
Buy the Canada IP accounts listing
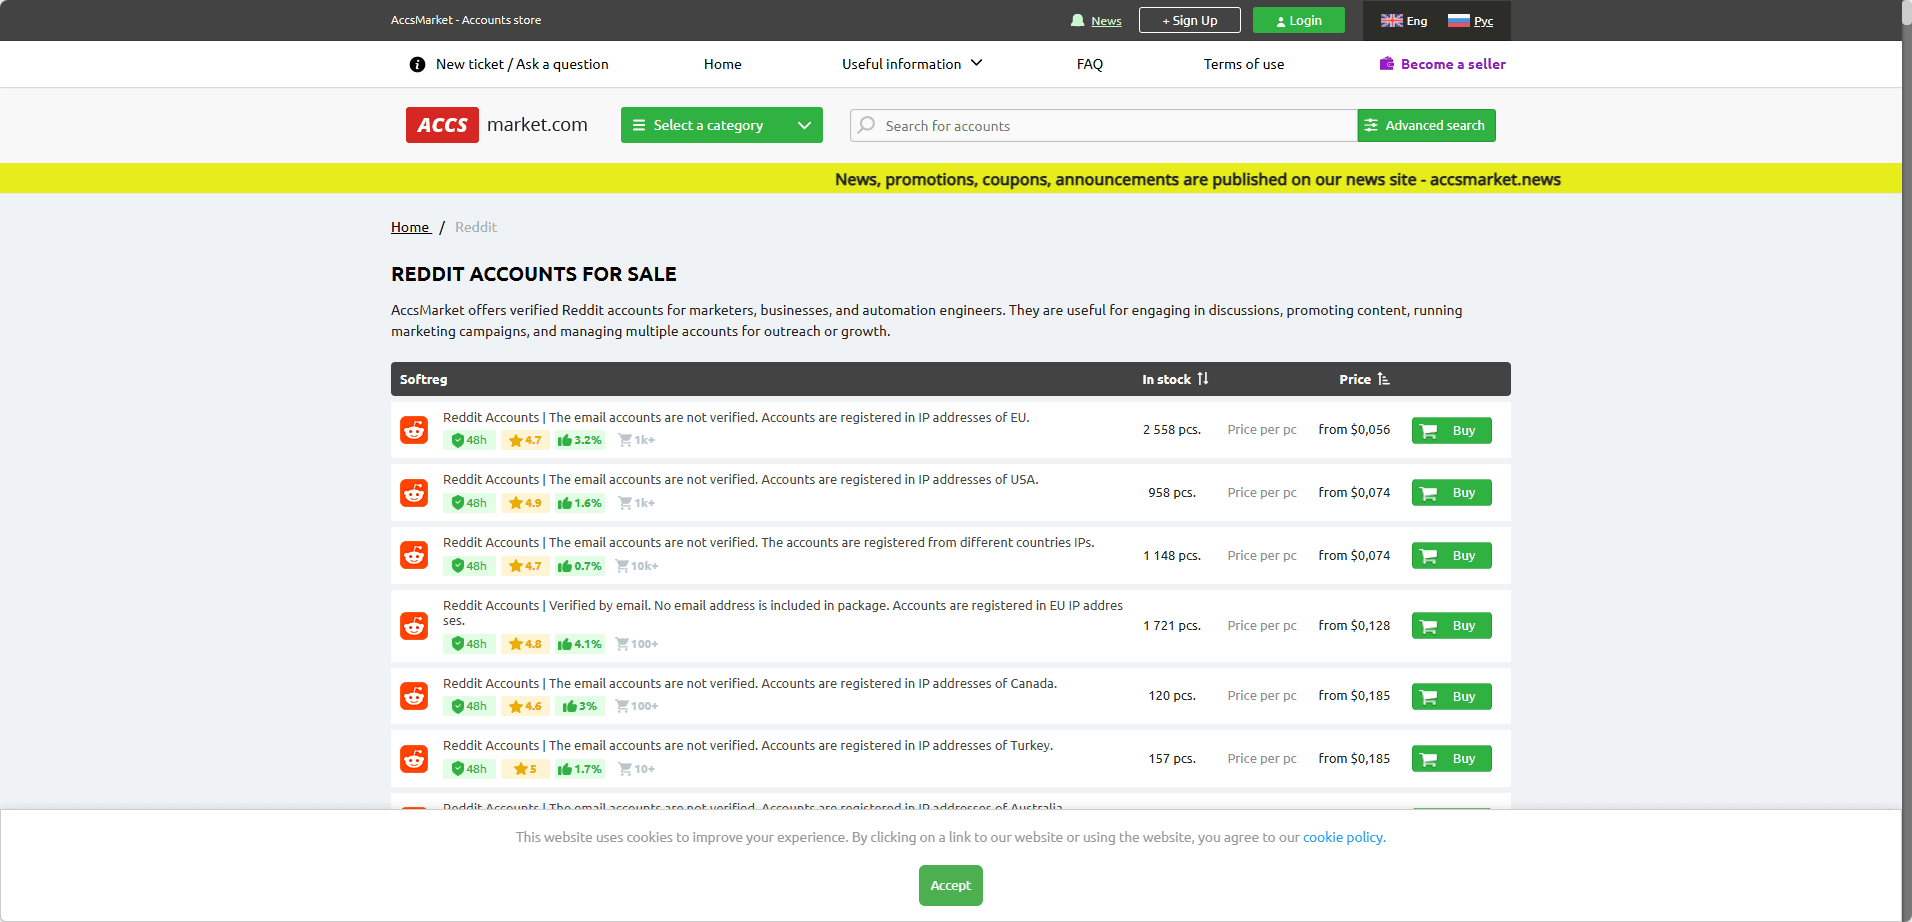pos(1452,696)
